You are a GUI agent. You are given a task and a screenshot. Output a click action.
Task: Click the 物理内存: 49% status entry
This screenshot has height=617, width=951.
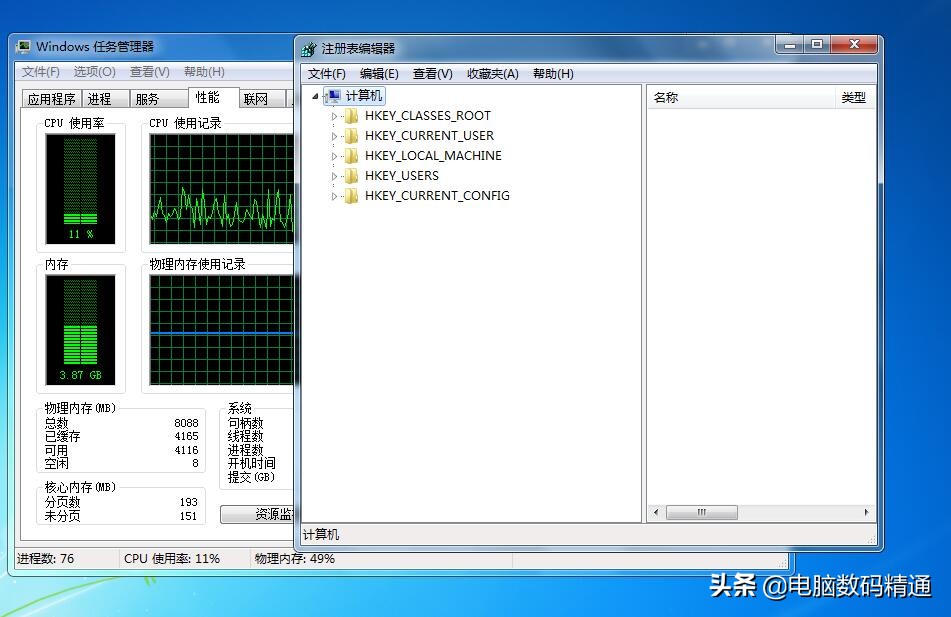tap(295, 559)
